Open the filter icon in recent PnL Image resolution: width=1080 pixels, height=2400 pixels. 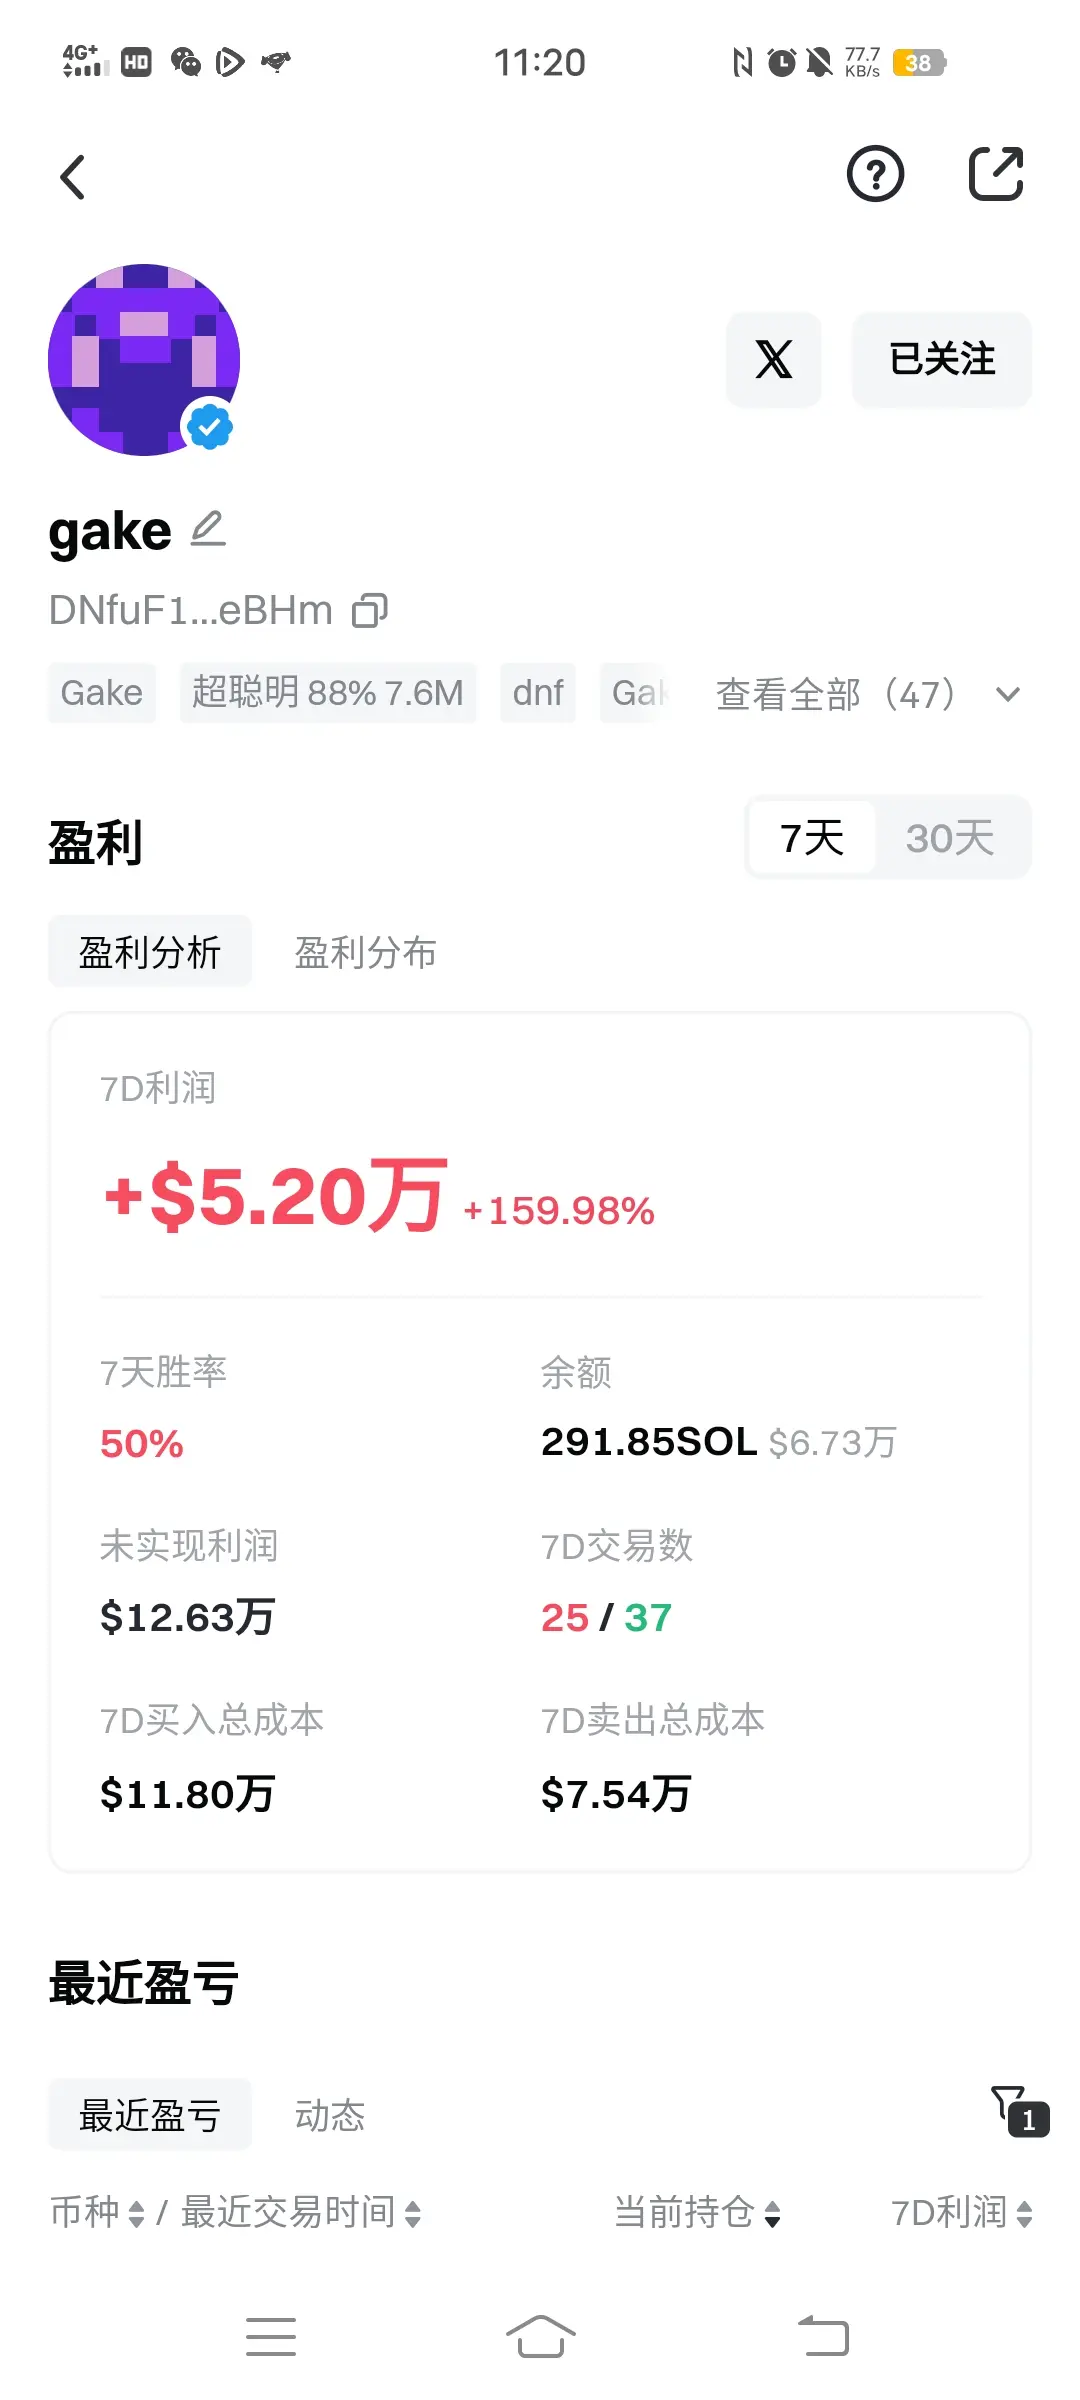[x=1019, y=2110]
